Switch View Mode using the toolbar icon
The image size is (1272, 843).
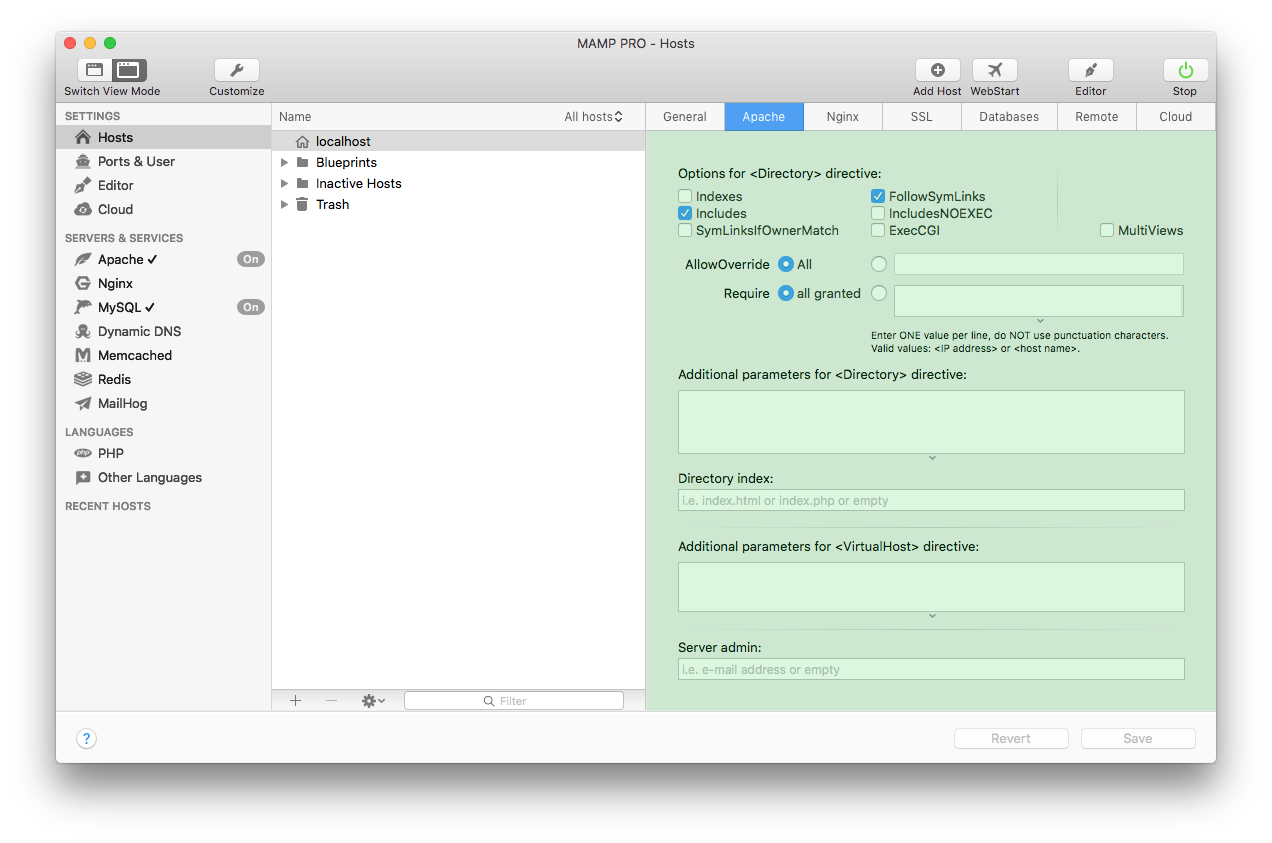[x=111, y=70]
